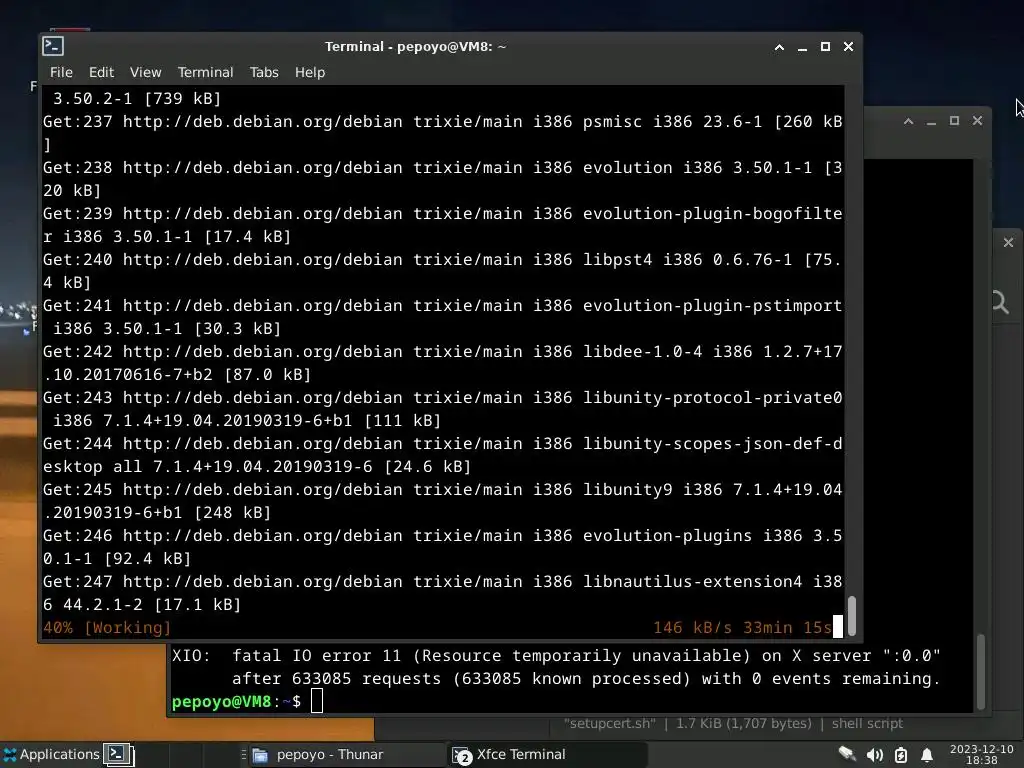Image resolution: width=1024 pixels, height=768 pixels.
Task: Click the network connection tray icon
Action: [x=847, y=755]
